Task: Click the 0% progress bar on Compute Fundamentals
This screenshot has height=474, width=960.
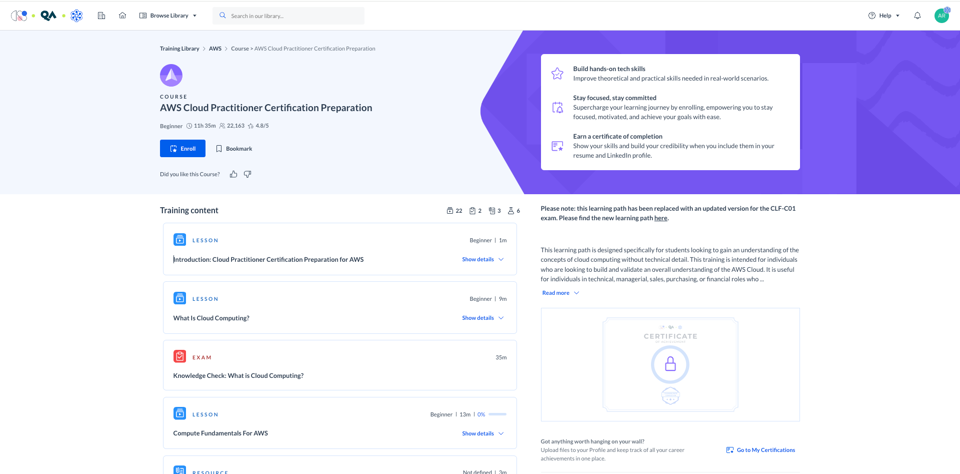Action: pos(497,415)
